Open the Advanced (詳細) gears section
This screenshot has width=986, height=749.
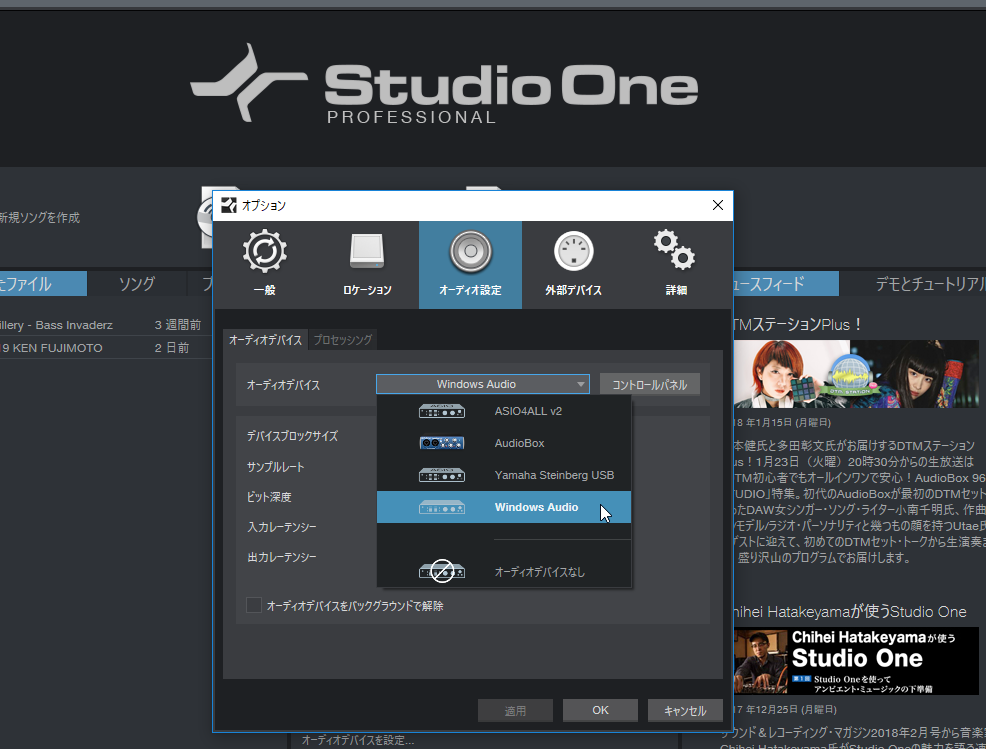coord(676,265)
